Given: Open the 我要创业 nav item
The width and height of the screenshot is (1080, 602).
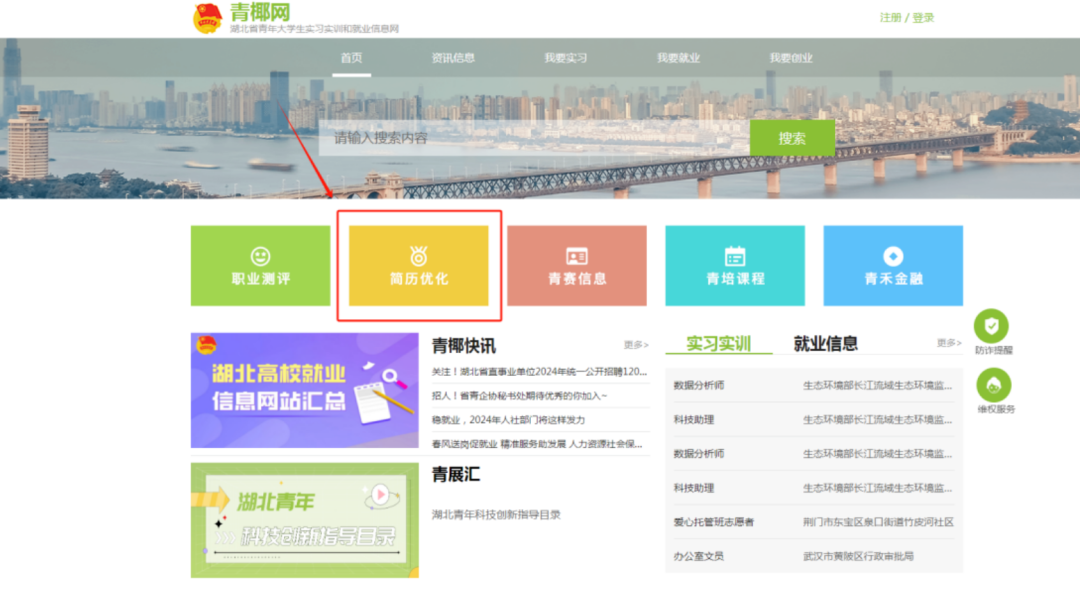Looking at the screenshot, I should click(x=791, y=58).
